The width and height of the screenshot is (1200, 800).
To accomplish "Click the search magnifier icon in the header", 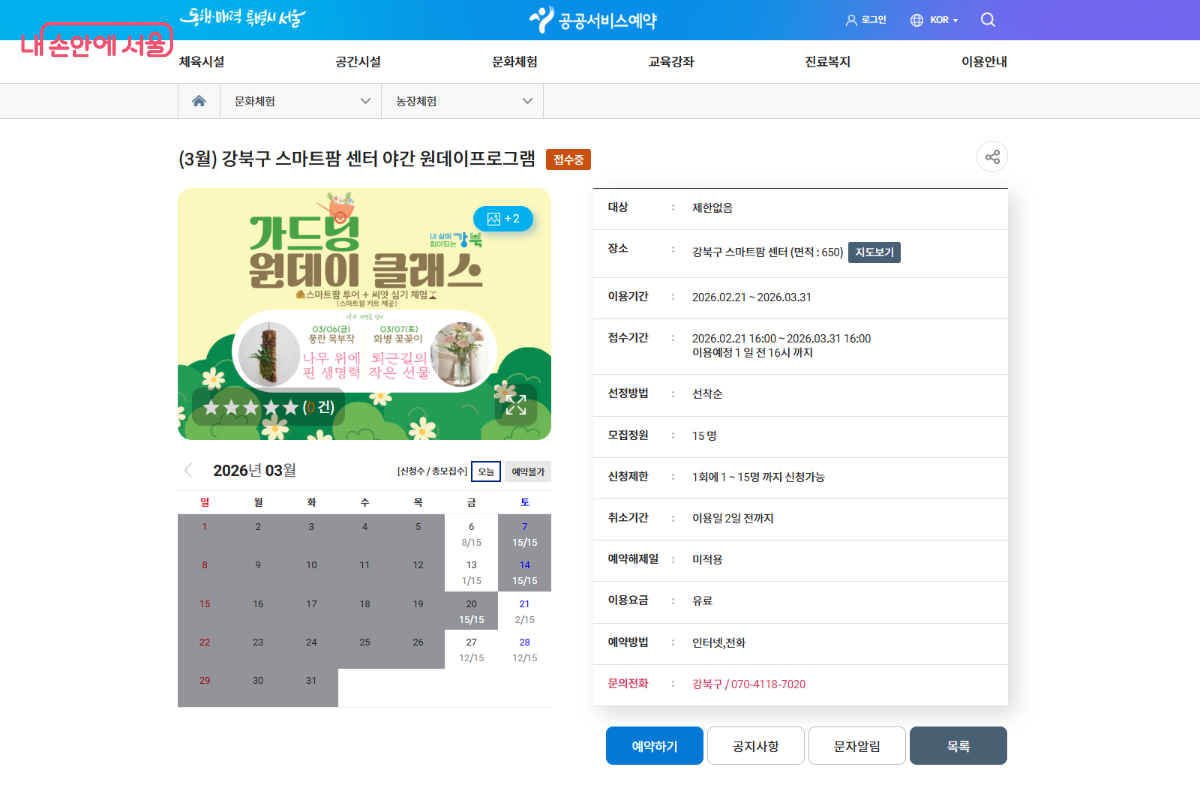I will point(988,19).
